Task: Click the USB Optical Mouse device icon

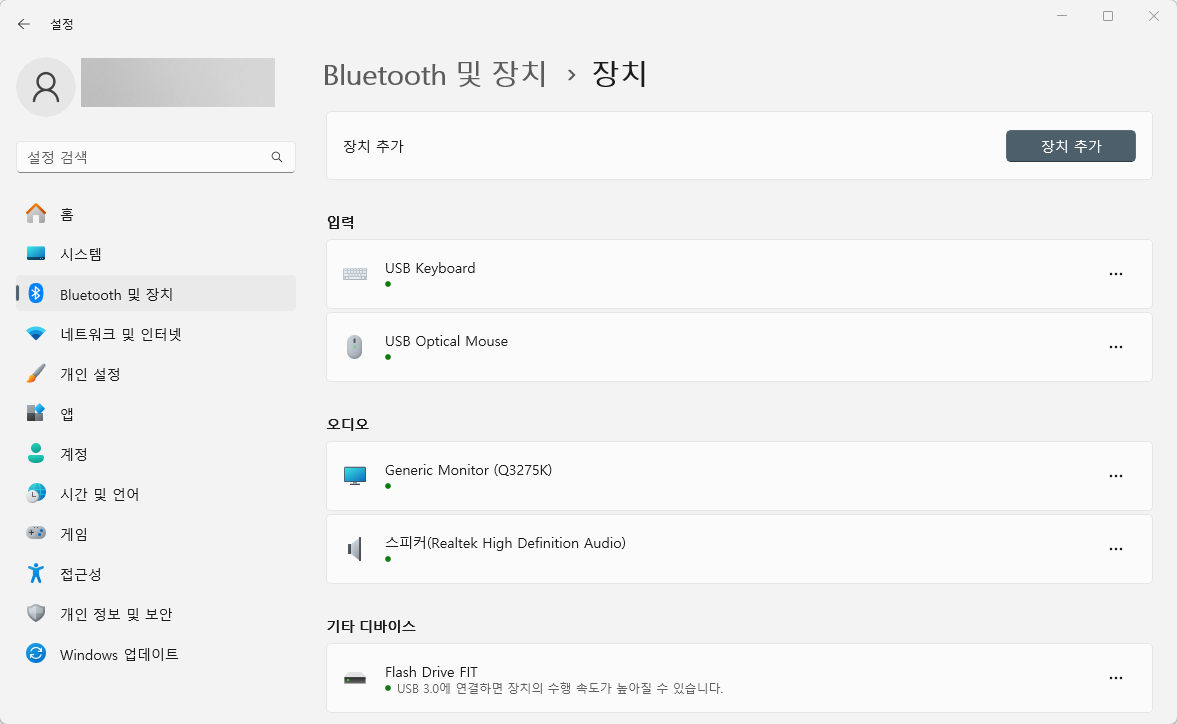Action: pyautogui.click(x=355, y=347)
